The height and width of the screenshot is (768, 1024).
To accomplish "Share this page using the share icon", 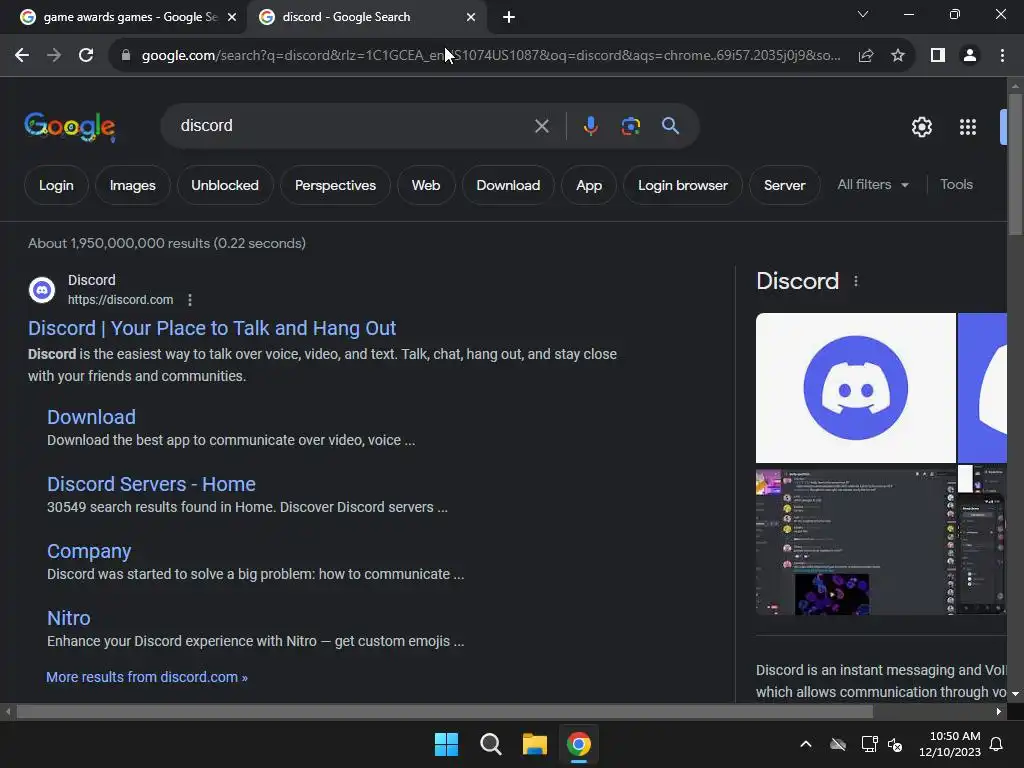I will (x=866, y=56).
